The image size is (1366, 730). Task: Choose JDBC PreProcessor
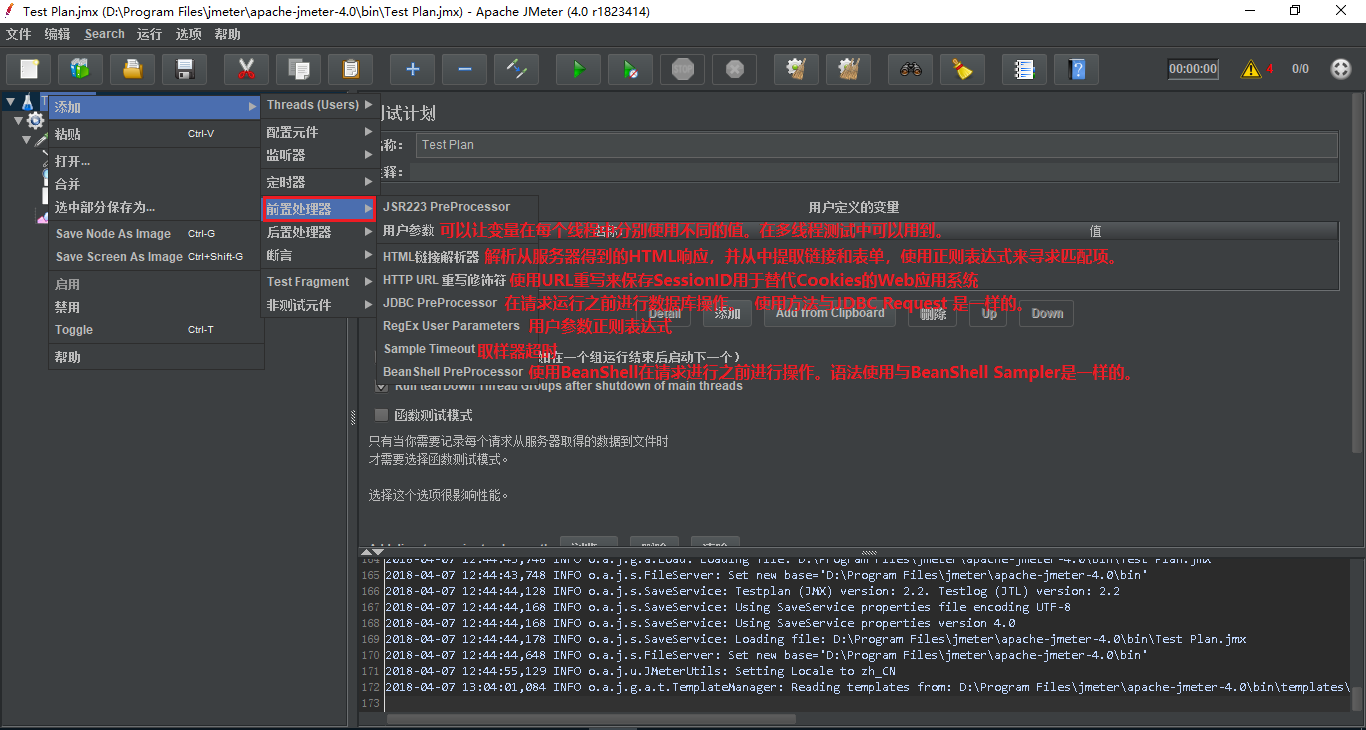pyautogui.click(x=457, y=303)
